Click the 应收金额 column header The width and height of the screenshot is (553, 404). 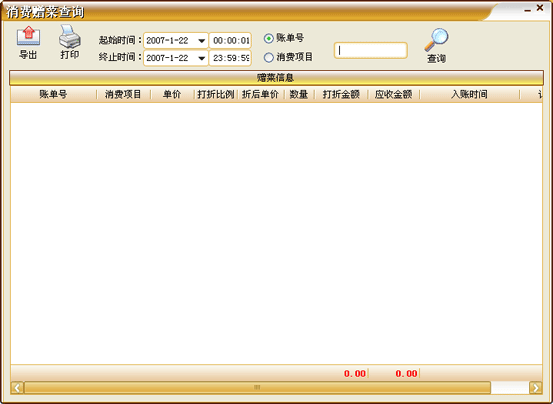[x=393, y=94]
